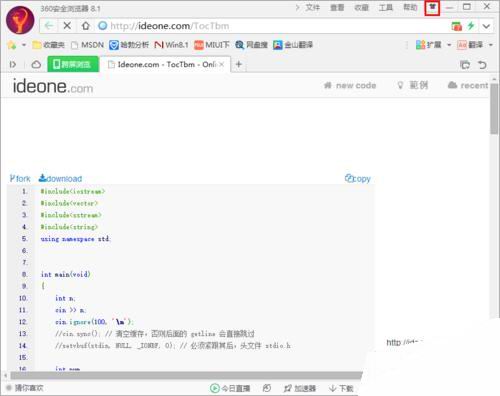Click code line 'using namespace std;'
The width and height of the screenshot is (500, 396).
pos(76,239)
